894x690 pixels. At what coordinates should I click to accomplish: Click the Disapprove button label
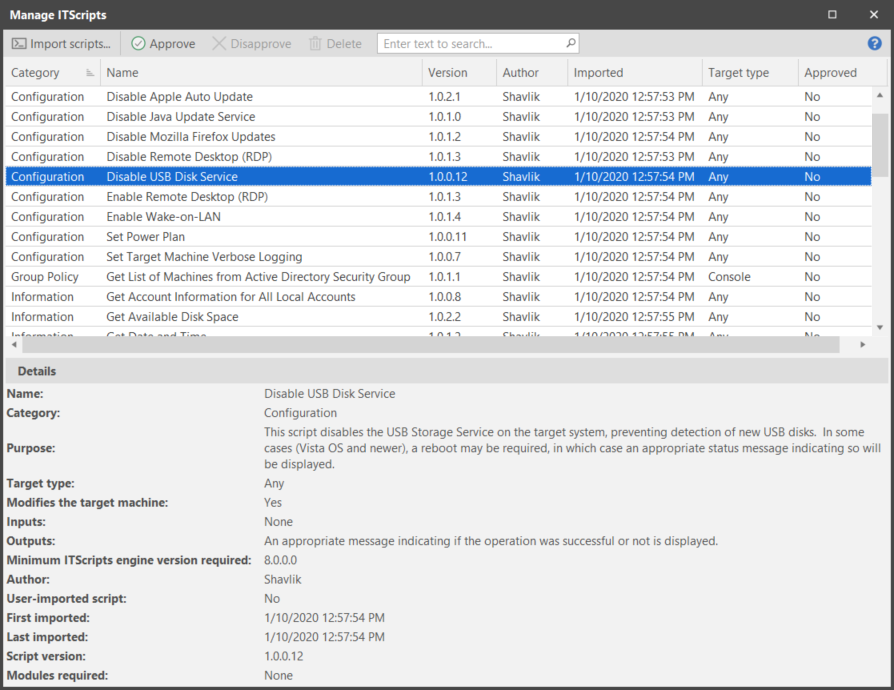pos(261,44)
